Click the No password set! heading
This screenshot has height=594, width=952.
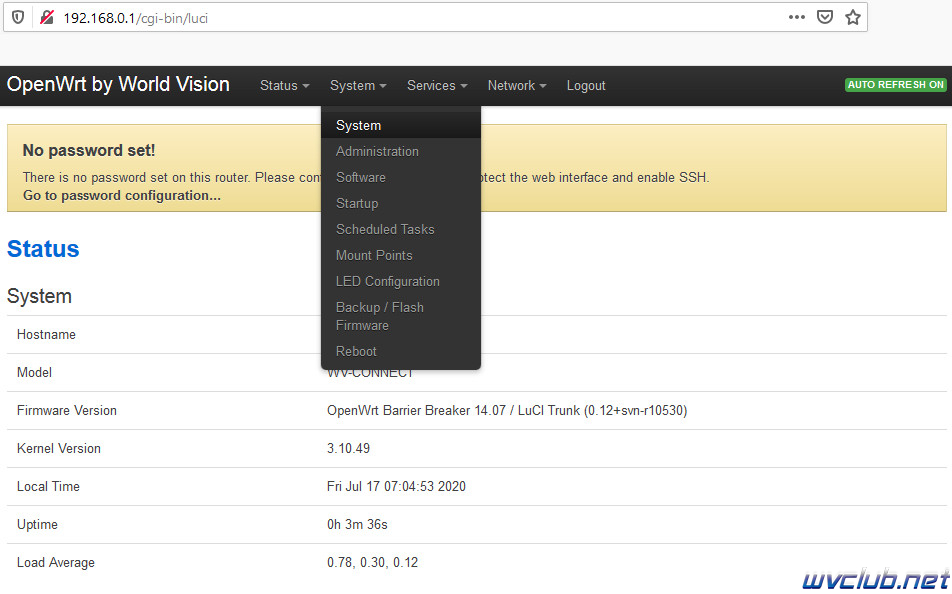click(89, 150)
